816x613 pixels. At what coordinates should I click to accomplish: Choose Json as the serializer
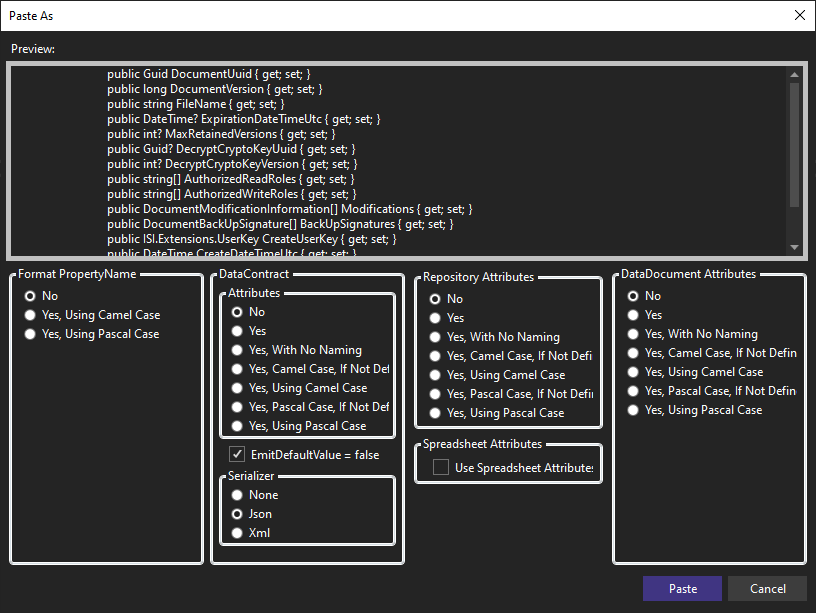coord(237,514)
